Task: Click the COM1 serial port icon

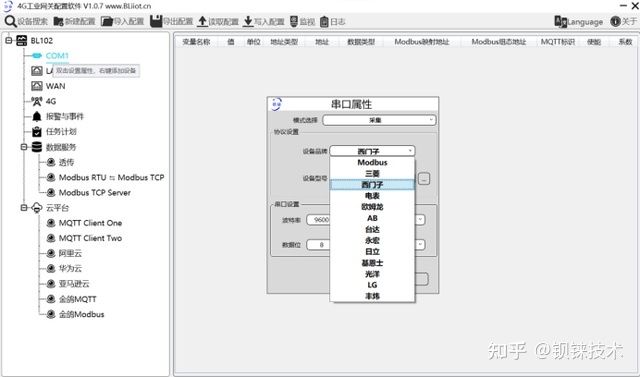Action: (36, 55)
